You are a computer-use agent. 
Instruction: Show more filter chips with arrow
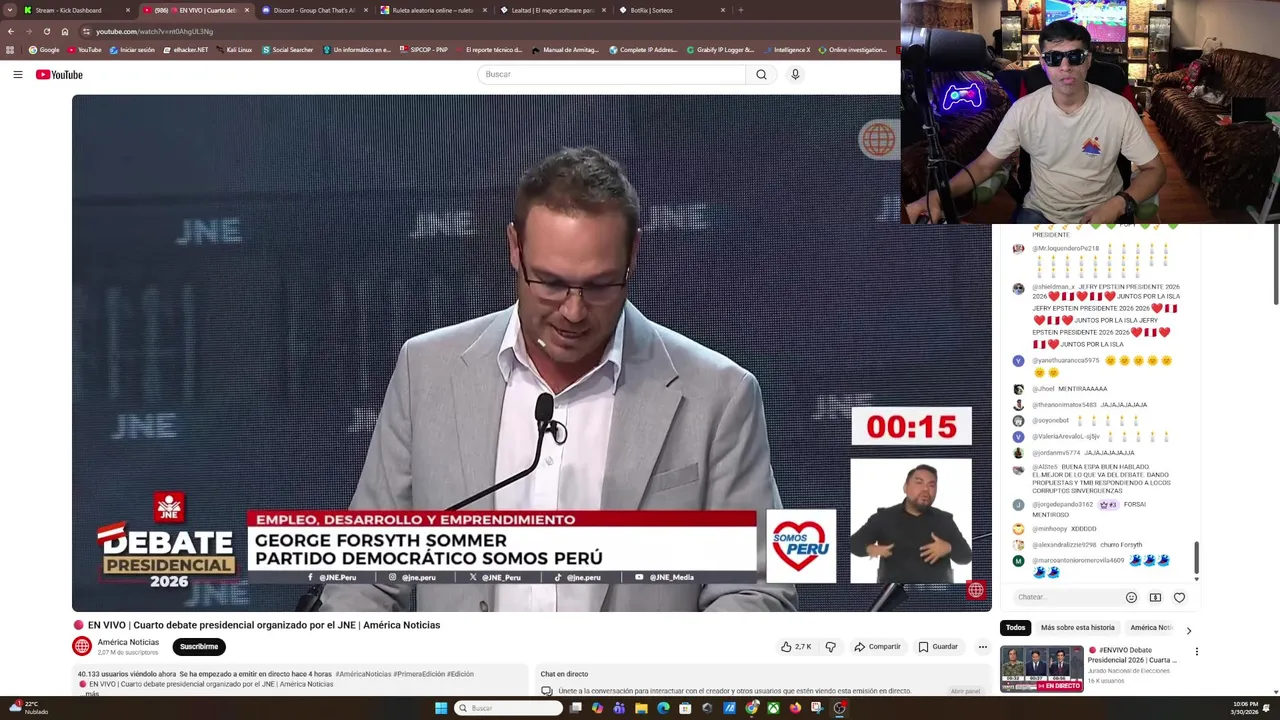pos(1188,630)
